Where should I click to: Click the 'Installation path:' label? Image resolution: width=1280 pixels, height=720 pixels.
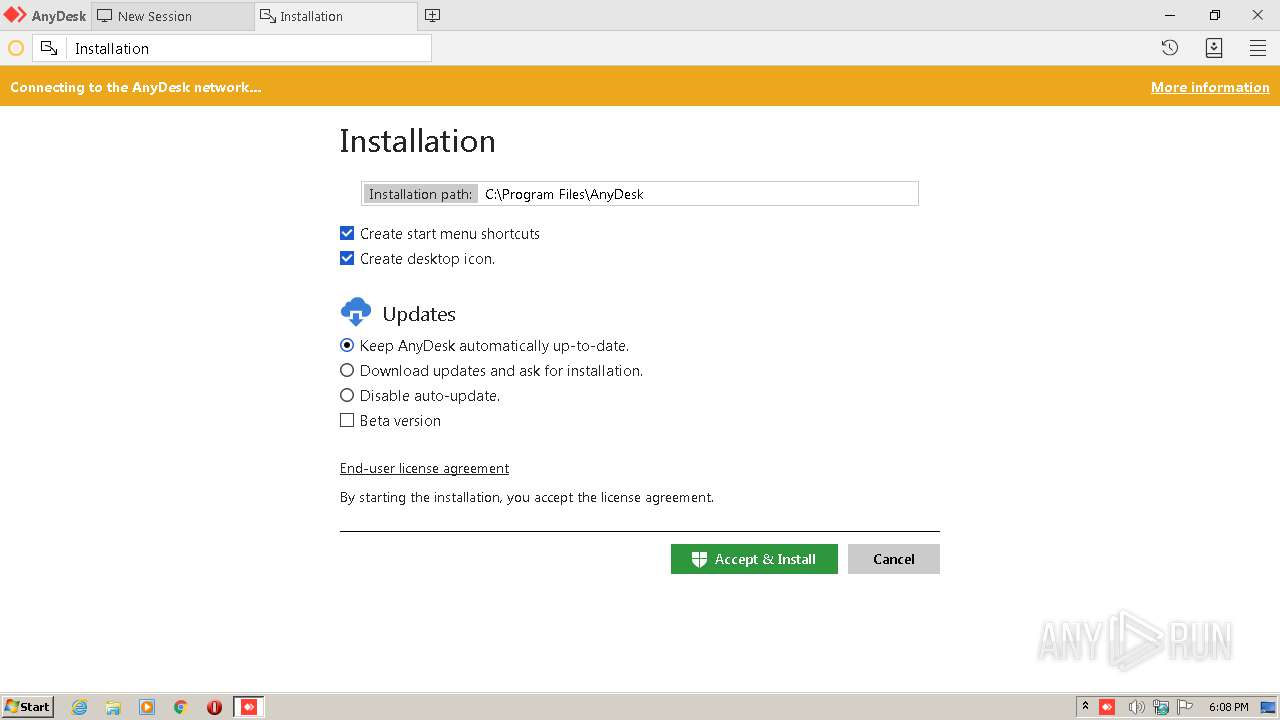coord(421,194)
